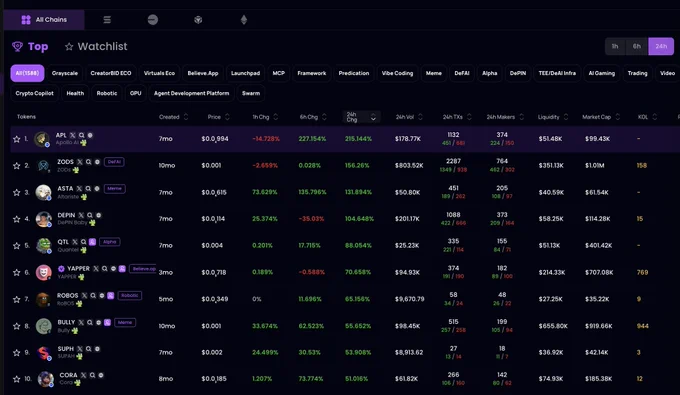Screen dimensions: 680x395
Task: Click the ZODS token avatar
Action: point(43,166)
